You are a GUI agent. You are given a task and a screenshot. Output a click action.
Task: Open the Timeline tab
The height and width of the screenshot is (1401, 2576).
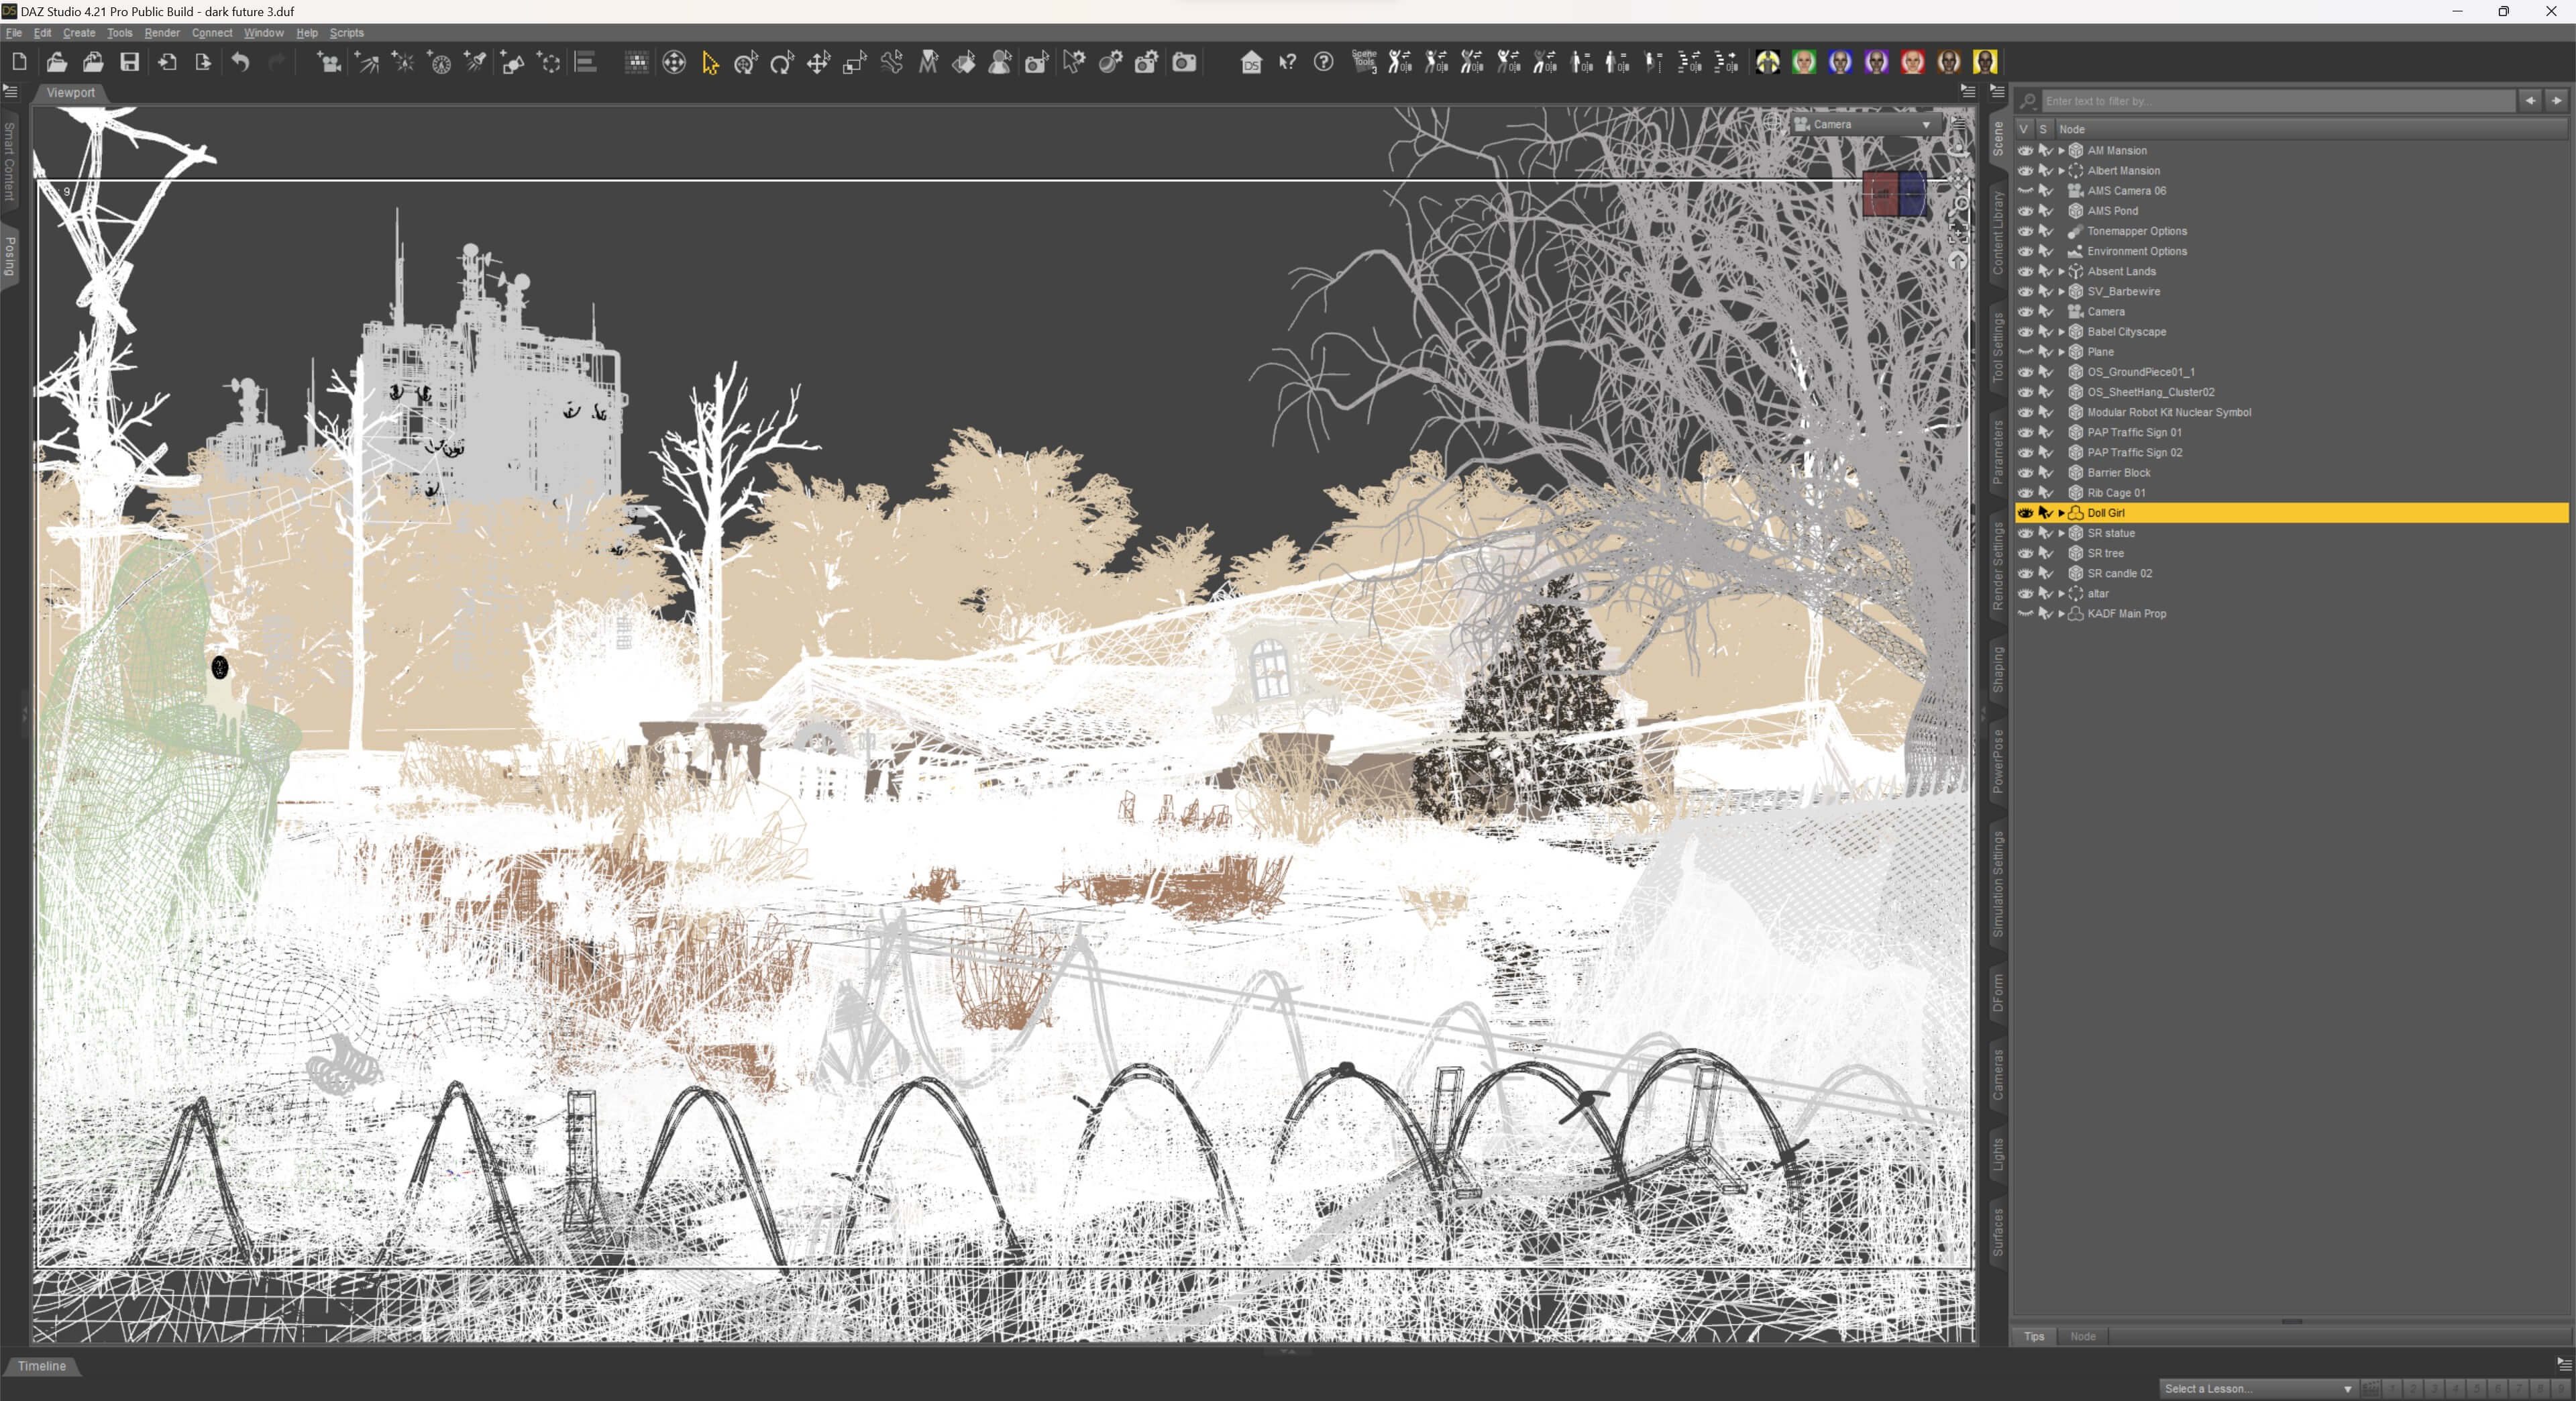tap(42, 1366)
